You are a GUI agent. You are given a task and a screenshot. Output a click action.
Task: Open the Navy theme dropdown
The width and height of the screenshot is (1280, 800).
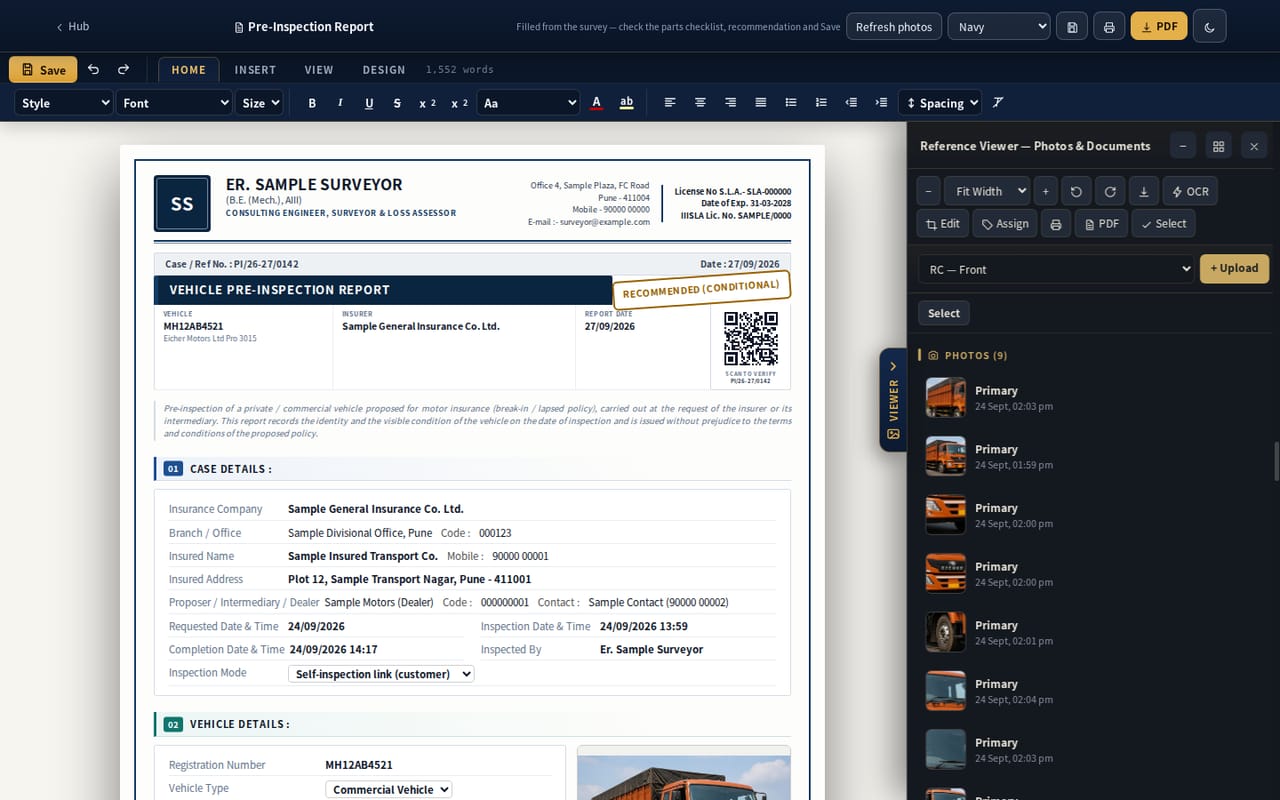(999, 27)
